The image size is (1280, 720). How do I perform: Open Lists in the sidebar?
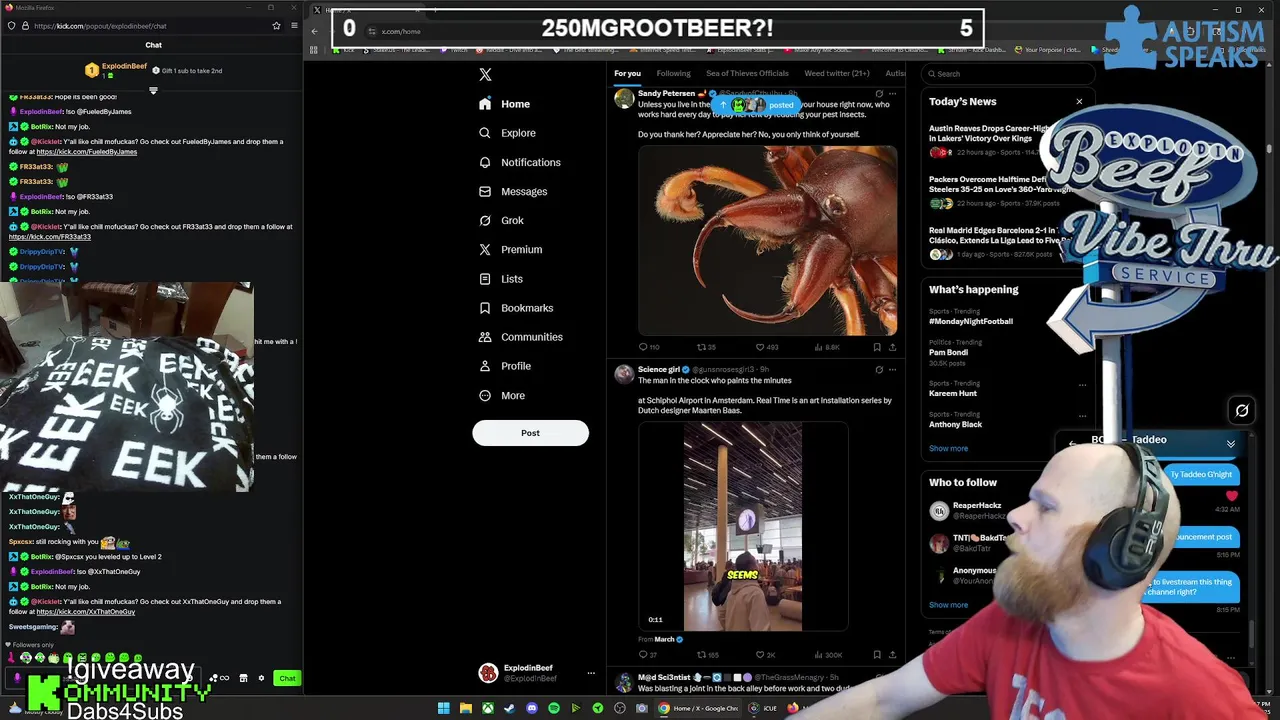(500, 279)
